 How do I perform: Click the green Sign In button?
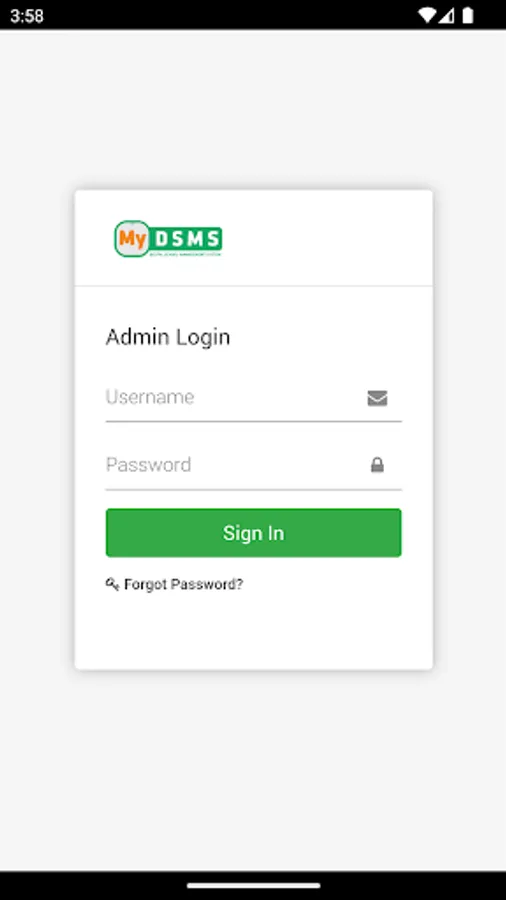tap(254, 533)
